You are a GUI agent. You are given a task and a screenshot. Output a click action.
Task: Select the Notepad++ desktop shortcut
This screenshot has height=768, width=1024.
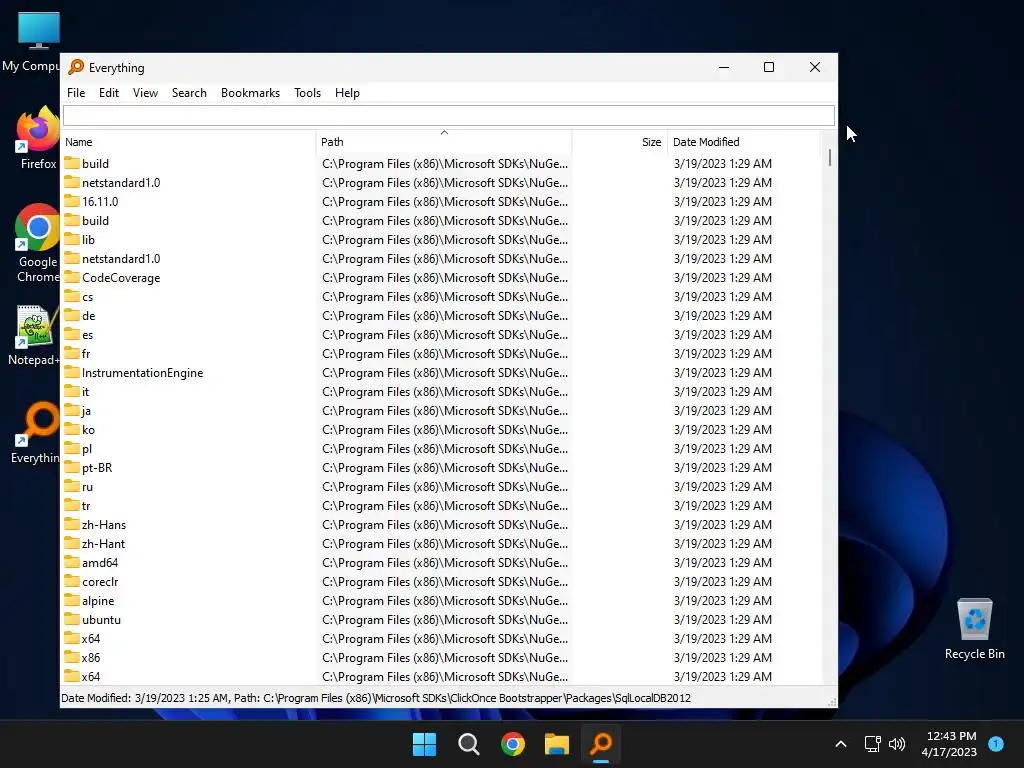coord(33,335)
